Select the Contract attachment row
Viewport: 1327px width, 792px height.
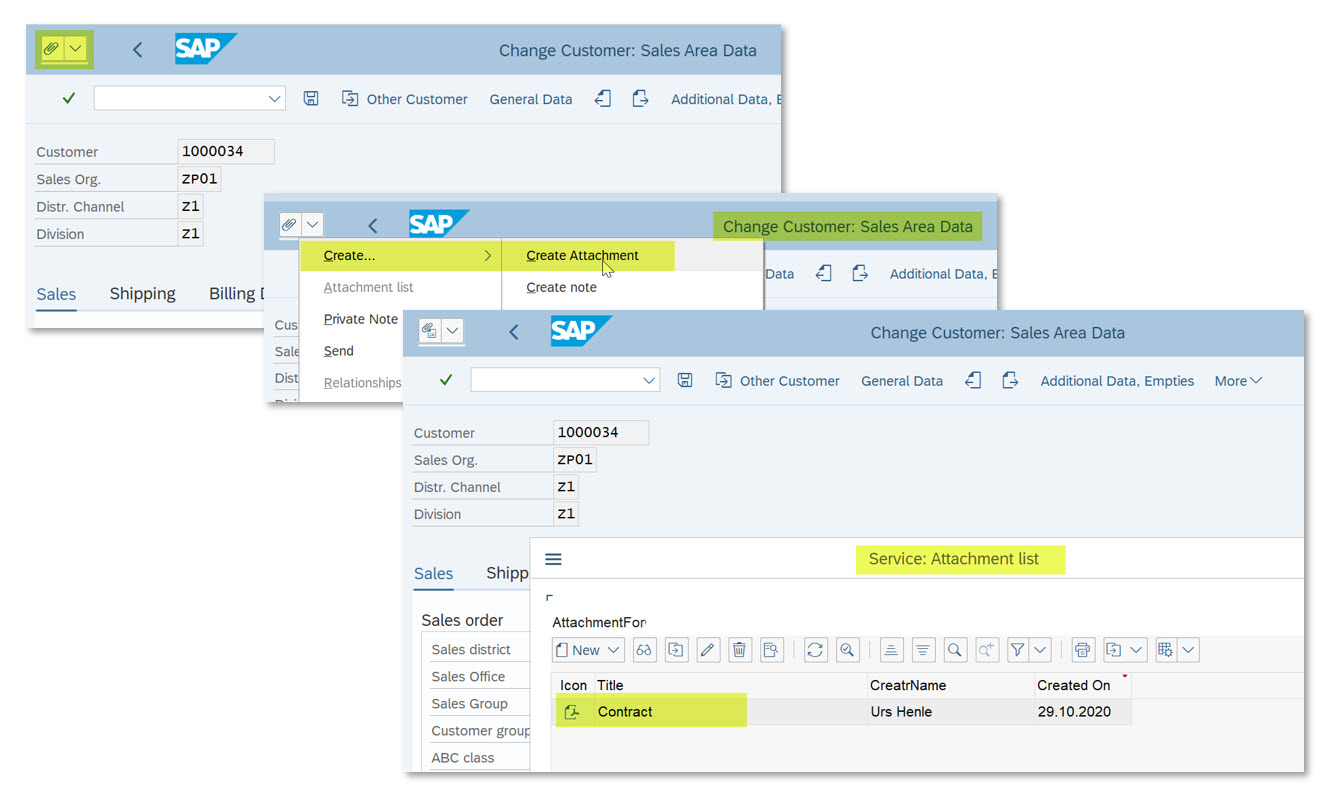pyautogui.click(x=625, y=712)
